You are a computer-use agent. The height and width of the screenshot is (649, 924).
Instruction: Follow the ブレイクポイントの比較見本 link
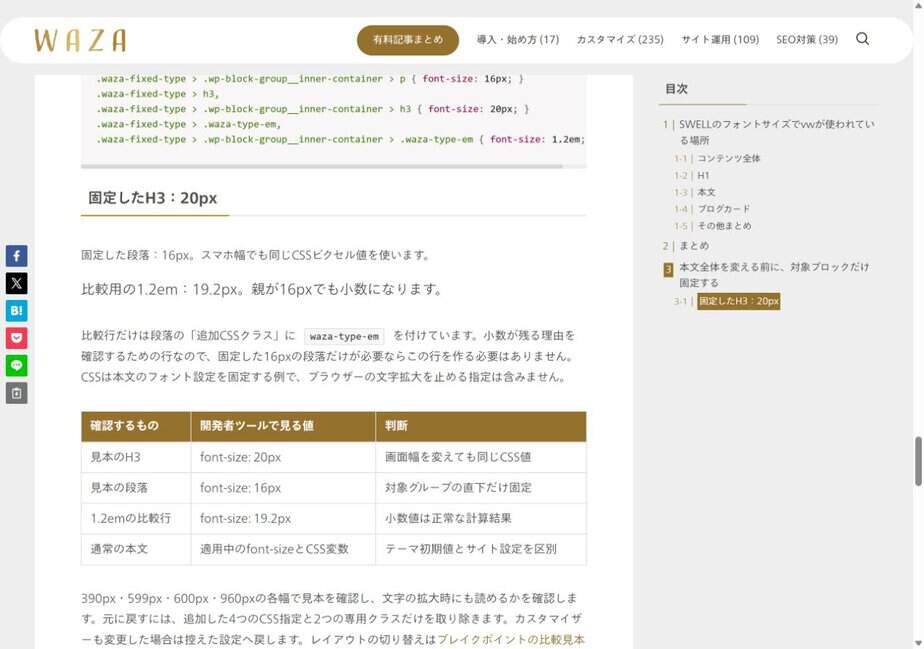click(x=511, y=640)
